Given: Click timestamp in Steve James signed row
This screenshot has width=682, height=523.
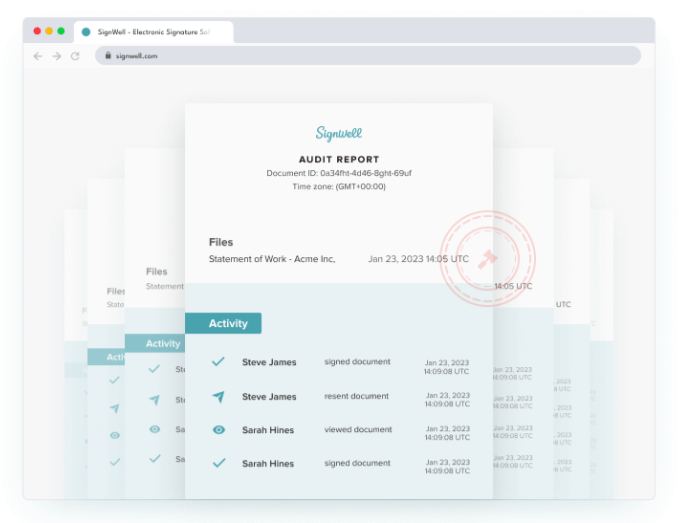Looking at the screenshot, I should [x=447, y=367].
